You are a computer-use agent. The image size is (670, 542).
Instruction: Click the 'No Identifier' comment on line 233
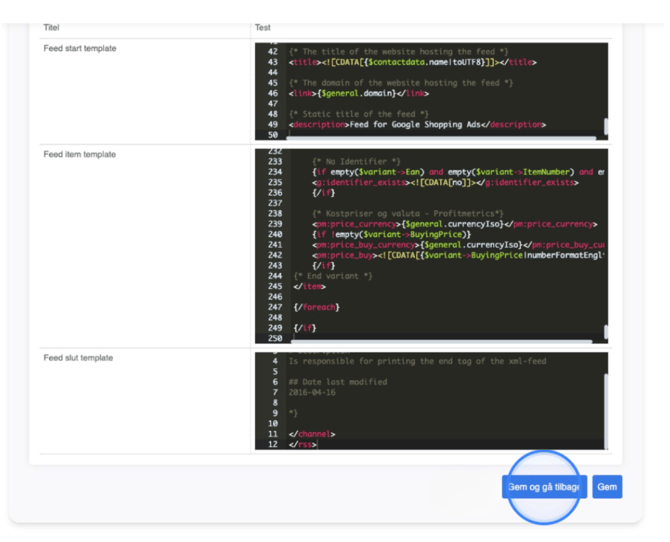(356, 162)
